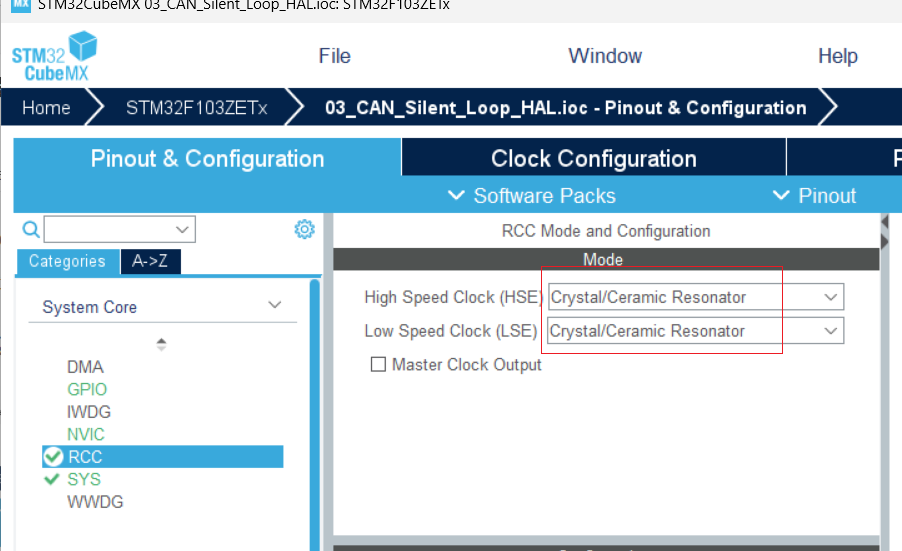Click the panel collapse arrows at right edge

(885, 231)
